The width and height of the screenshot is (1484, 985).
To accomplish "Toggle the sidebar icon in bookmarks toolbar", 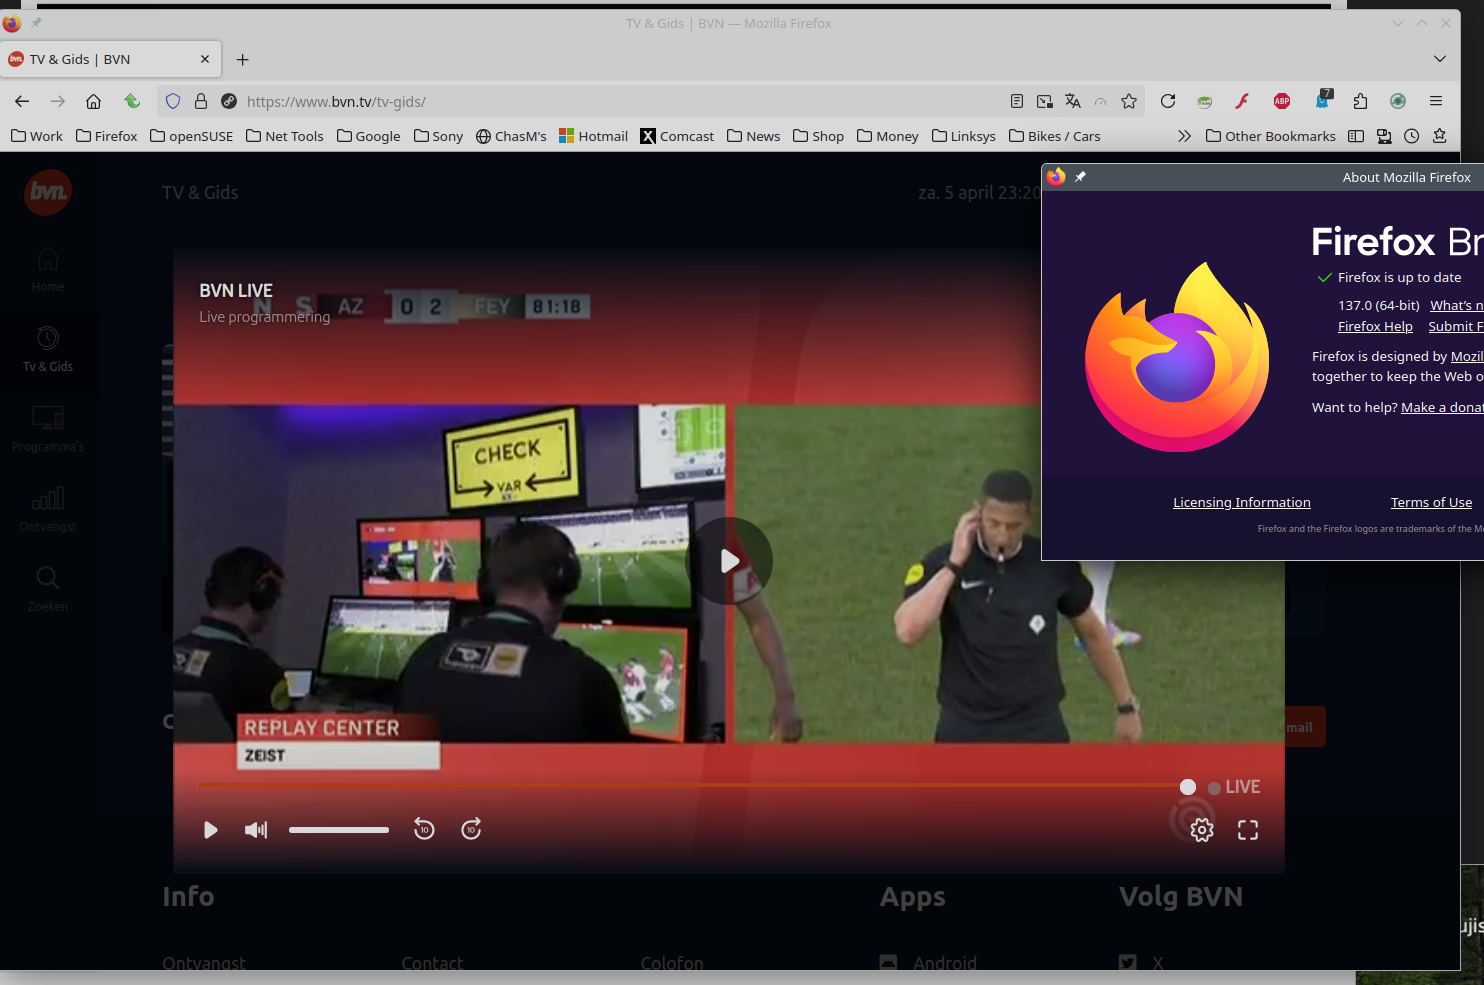I will tap(1356, 136).
